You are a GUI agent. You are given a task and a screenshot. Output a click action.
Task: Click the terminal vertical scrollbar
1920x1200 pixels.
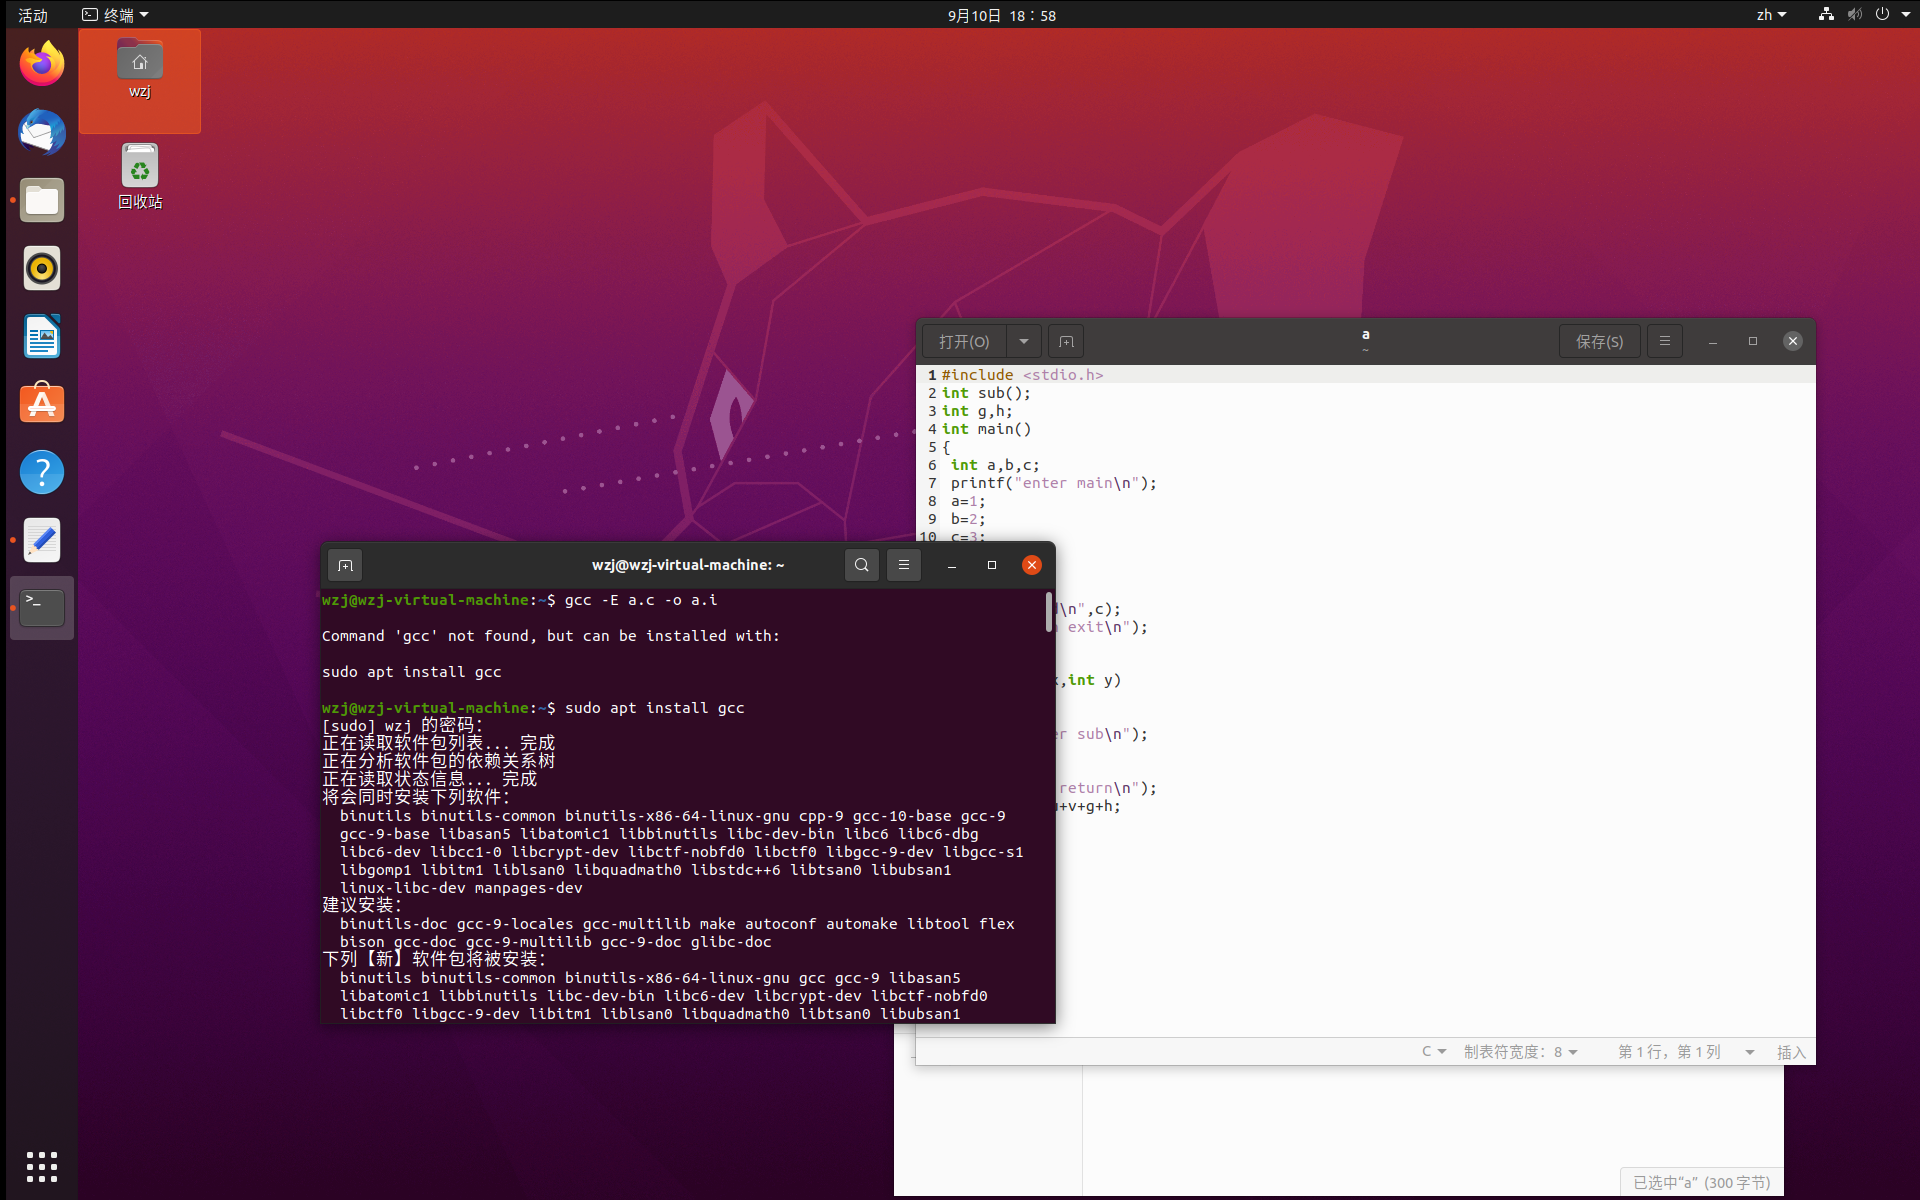(1048, 612)
